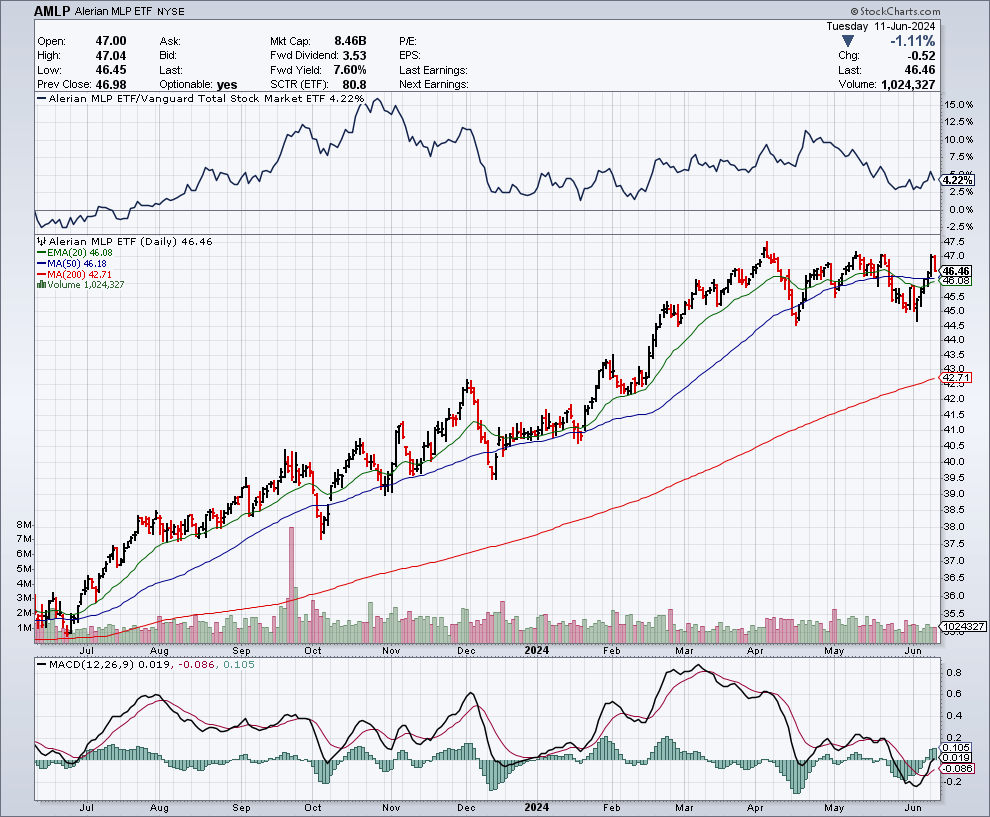Click the Alerian MLP ETF (Daily) 46.46 legend

click(x=125, y=241)
